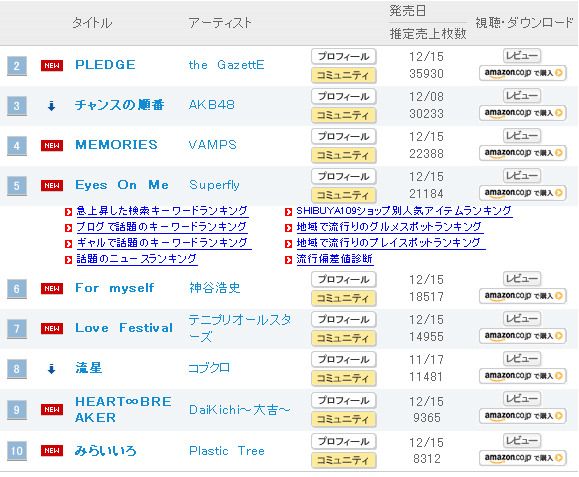Image resolution: width=579 pixels, height=477 pixels.
Task: Click コミュニティ button for DaiKichi～大吉～
Action: (343, 419)
